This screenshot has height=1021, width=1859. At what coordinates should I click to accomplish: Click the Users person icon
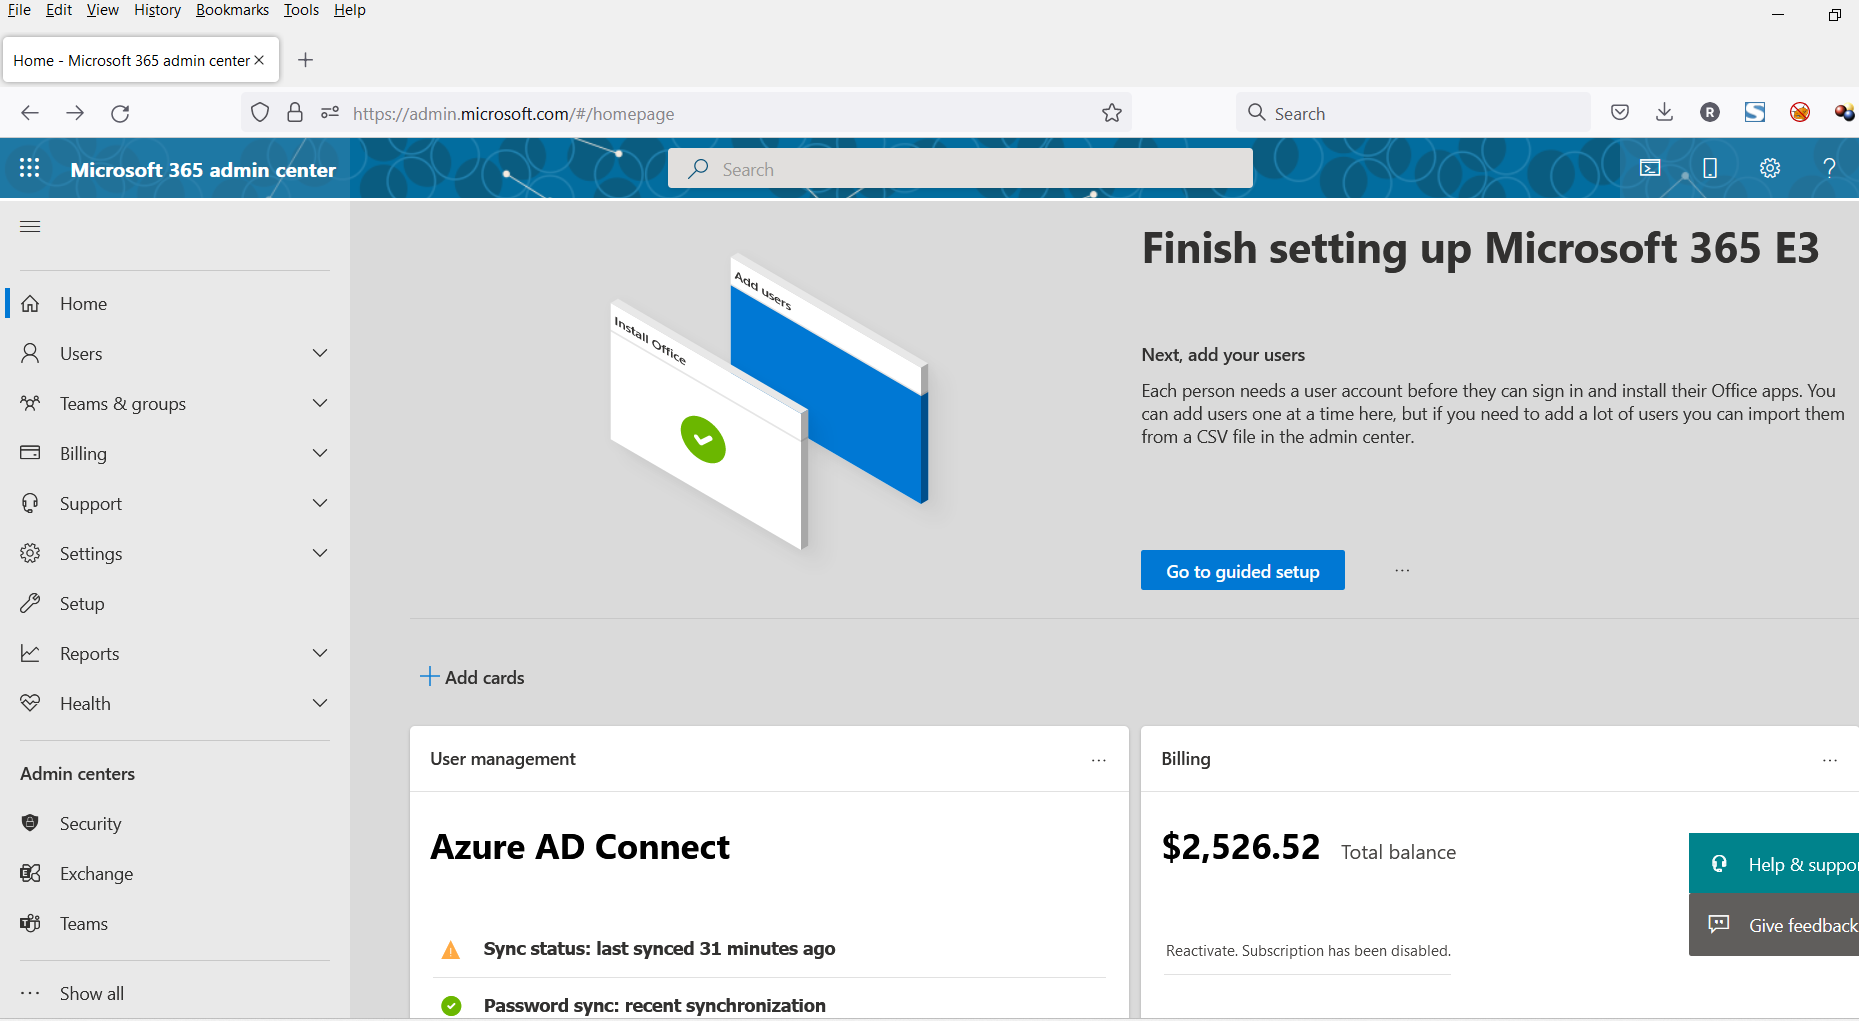(x=30, y=353)
